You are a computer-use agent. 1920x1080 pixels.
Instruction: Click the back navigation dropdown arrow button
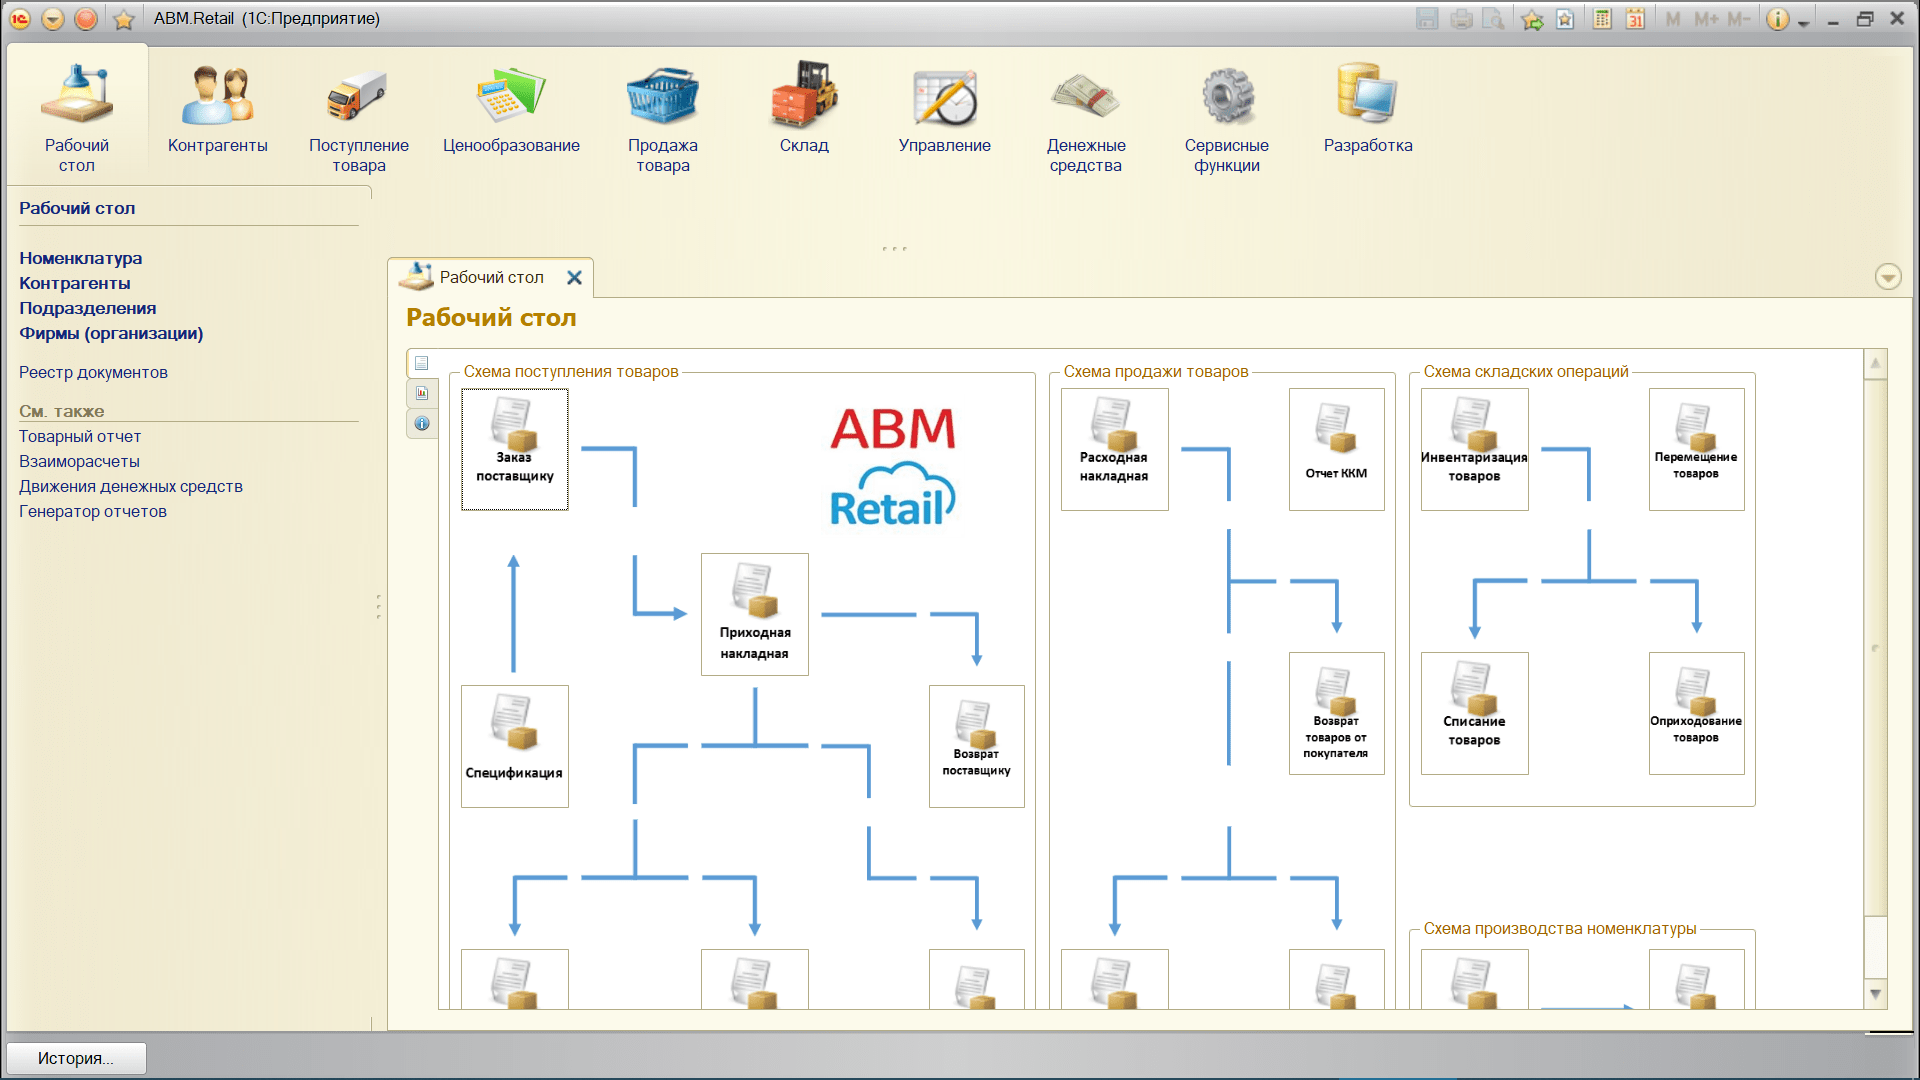pyautogui.click(x=53, y=19)
